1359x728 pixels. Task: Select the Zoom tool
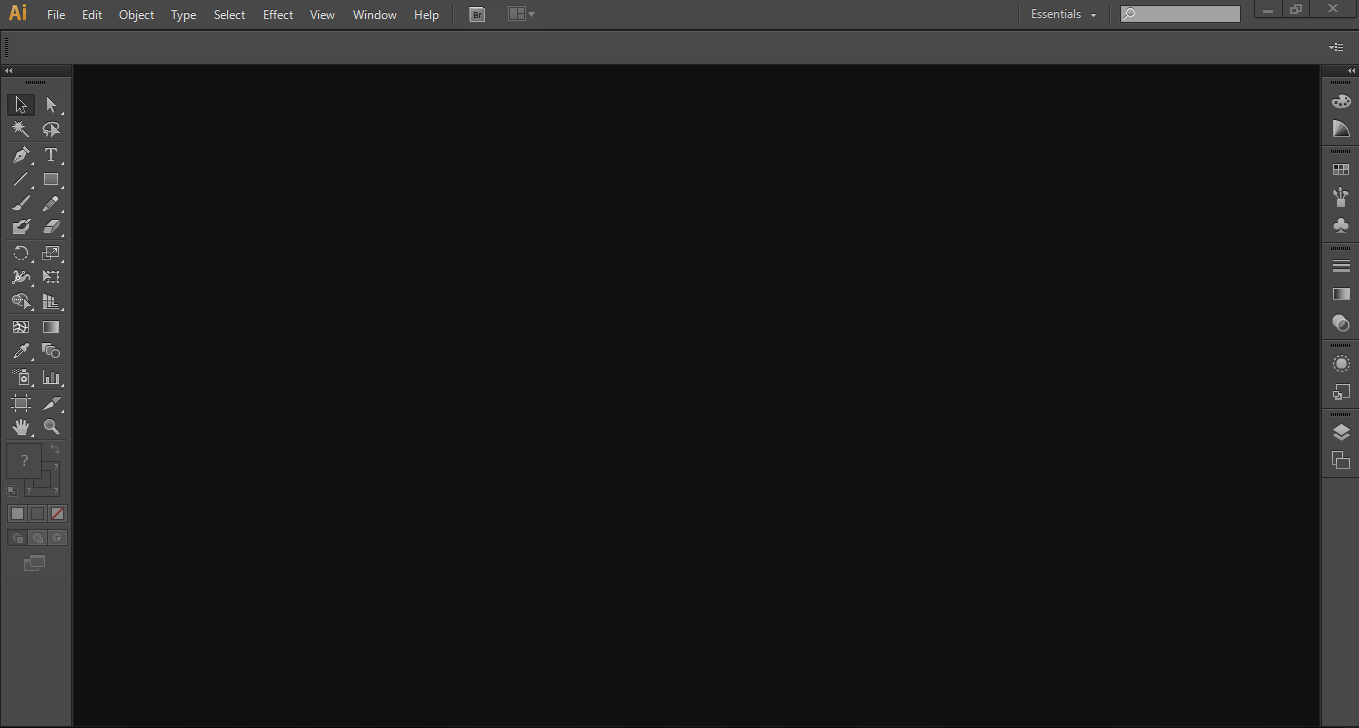51,426
